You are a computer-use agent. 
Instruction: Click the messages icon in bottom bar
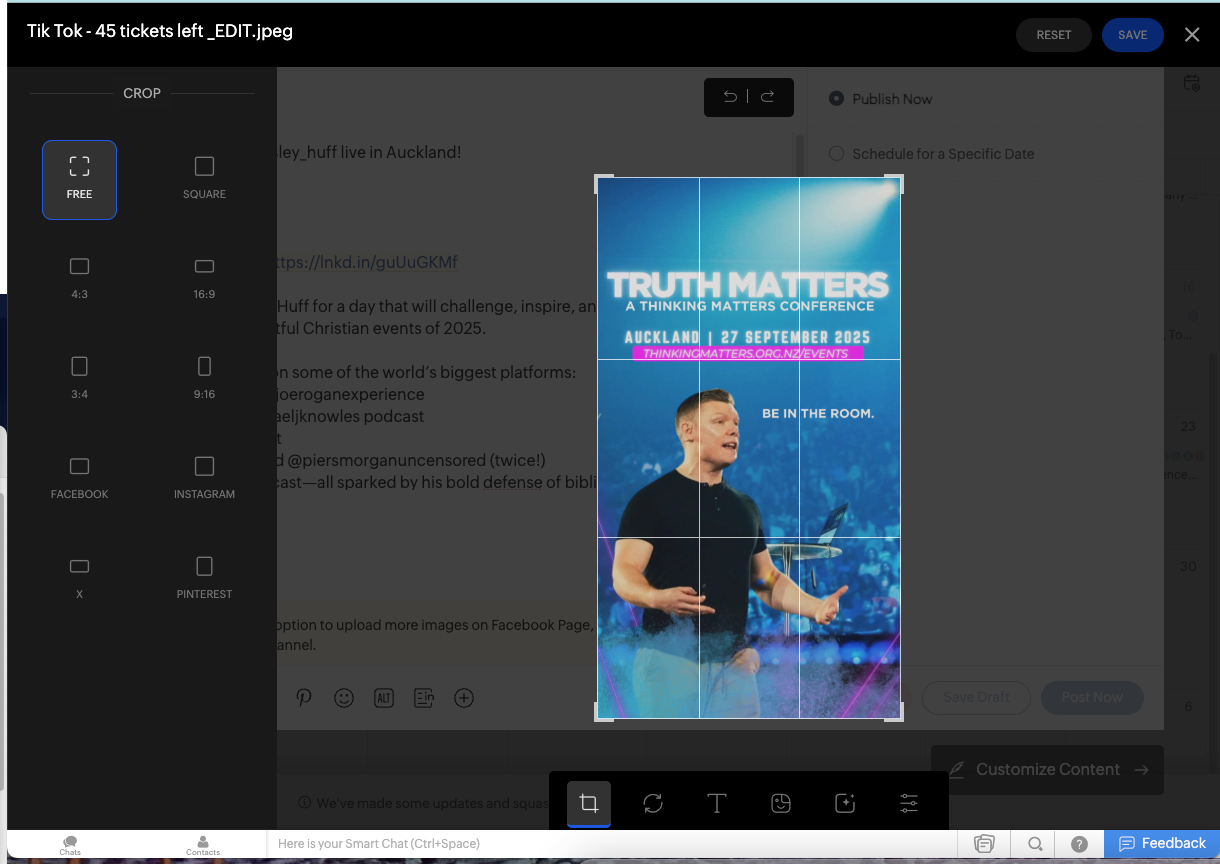pyautogui.click(x=985, y=844)
